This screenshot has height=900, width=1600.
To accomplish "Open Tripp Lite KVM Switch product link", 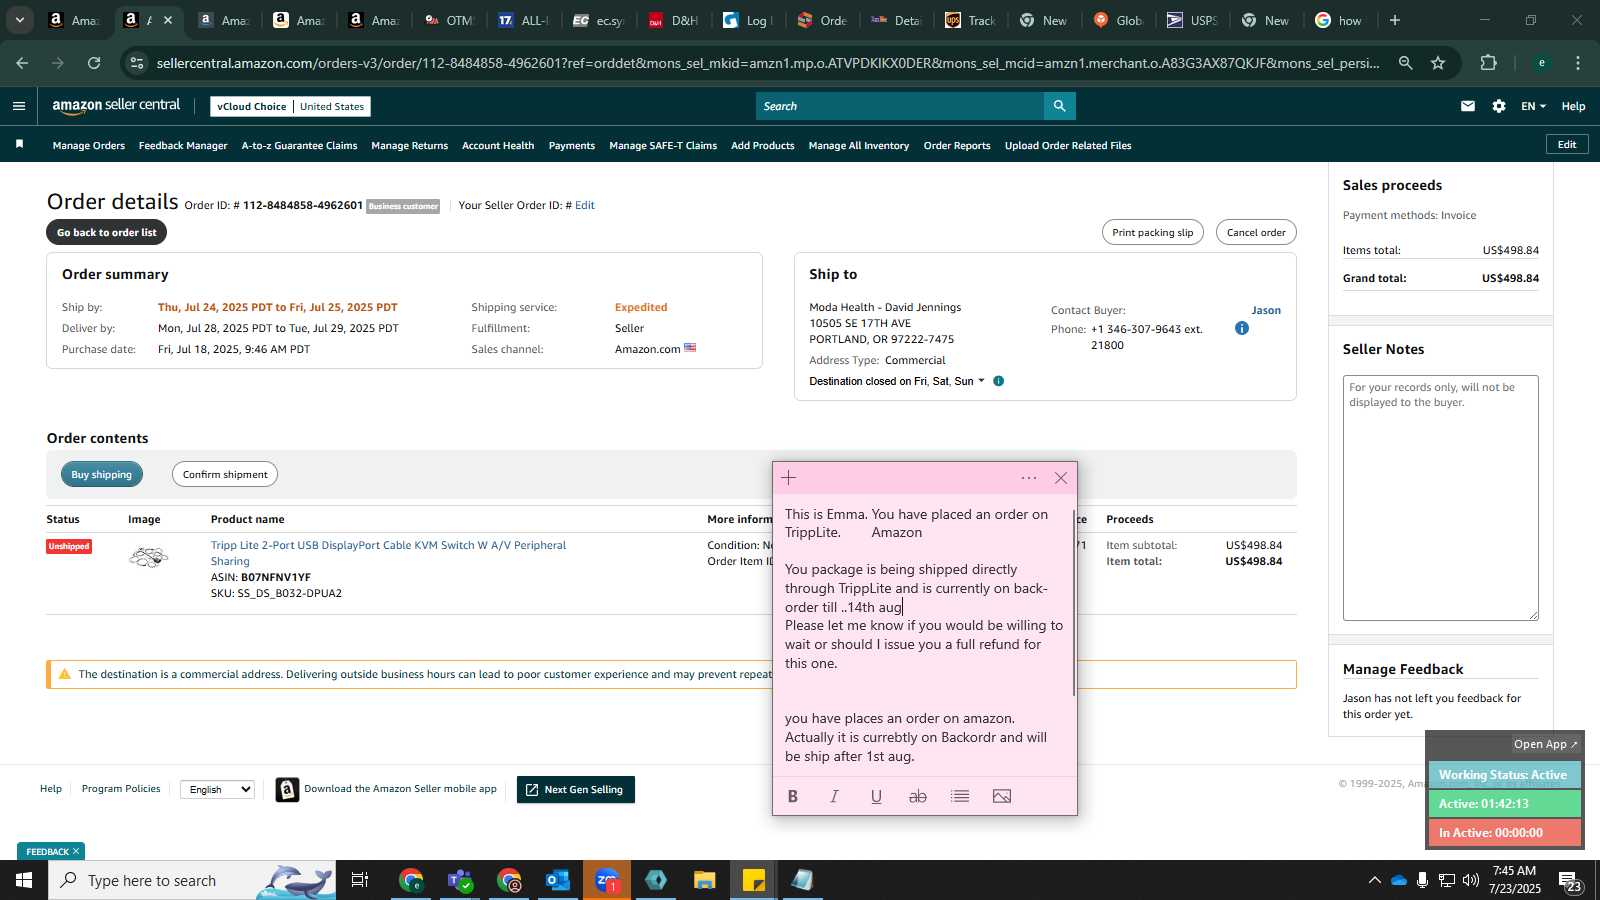I will (388, 553).
